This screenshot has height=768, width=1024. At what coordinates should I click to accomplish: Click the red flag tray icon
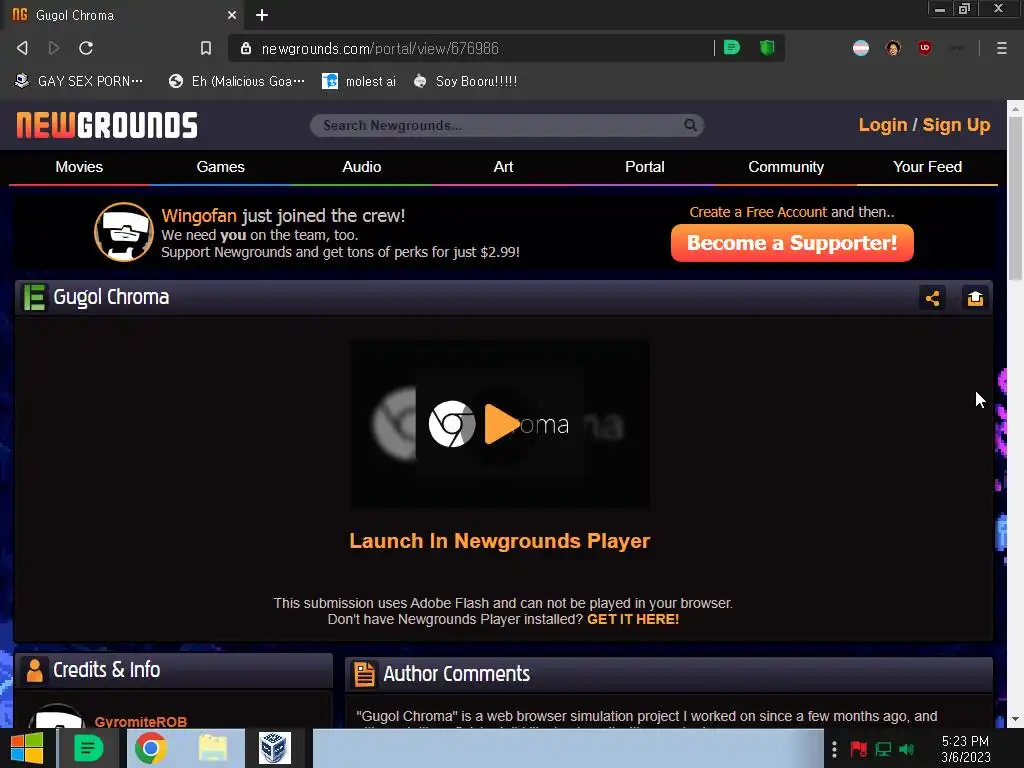(858, 749)
